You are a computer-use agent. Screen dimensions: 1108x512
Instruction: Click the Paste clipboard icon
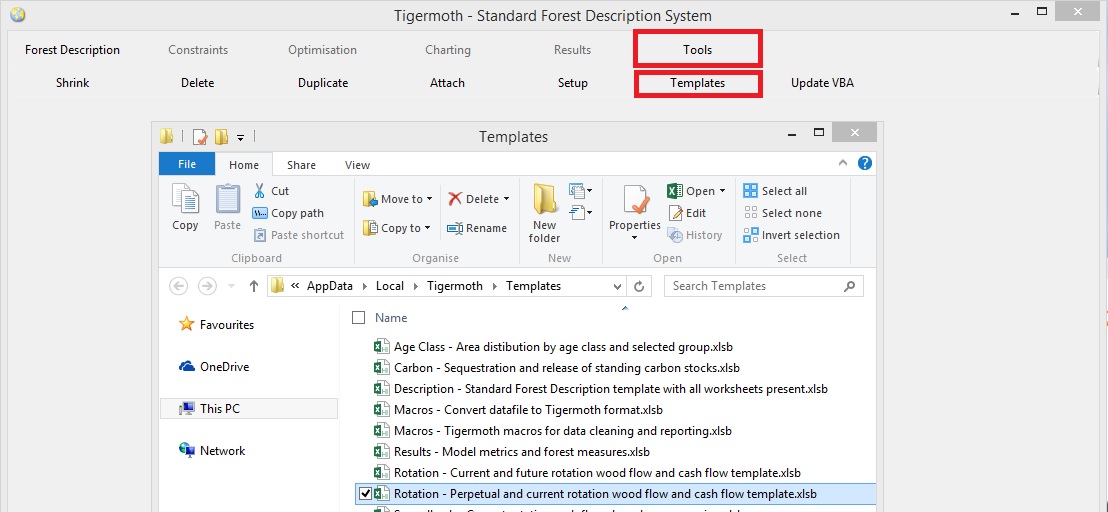coord(228,199)
